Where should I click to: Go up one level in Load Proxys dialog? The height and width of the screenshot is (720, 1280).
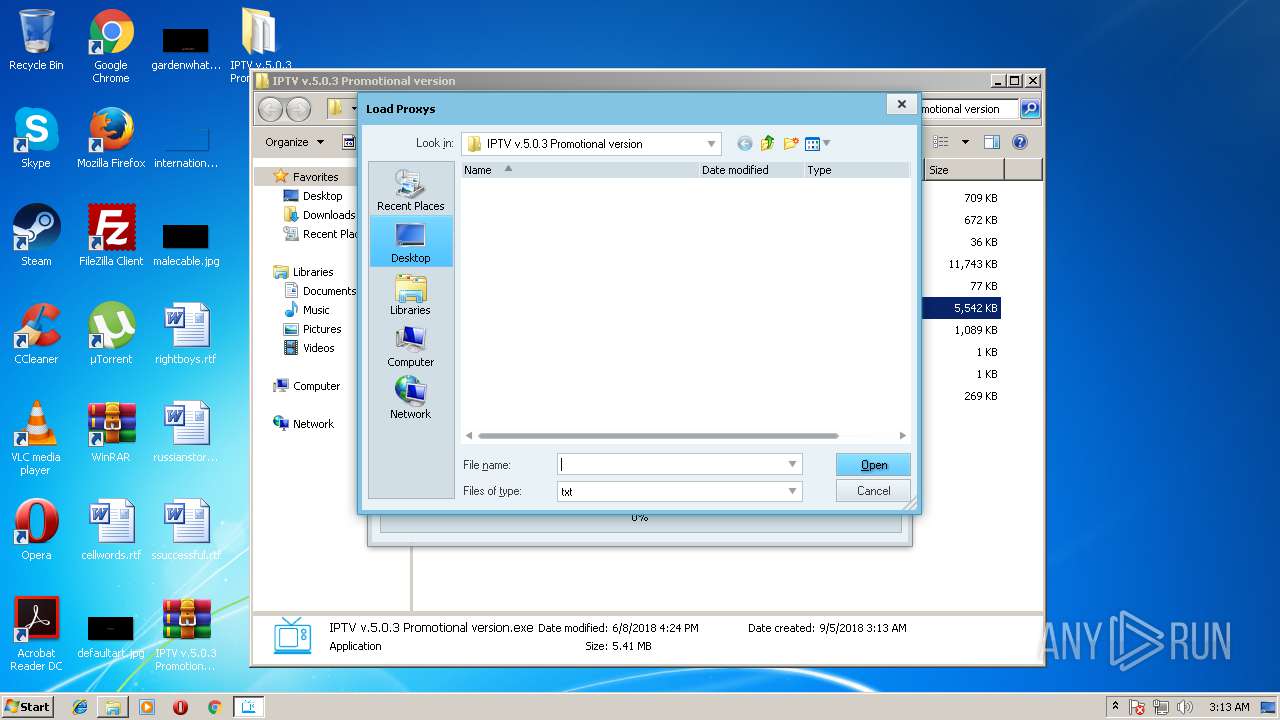768,143
